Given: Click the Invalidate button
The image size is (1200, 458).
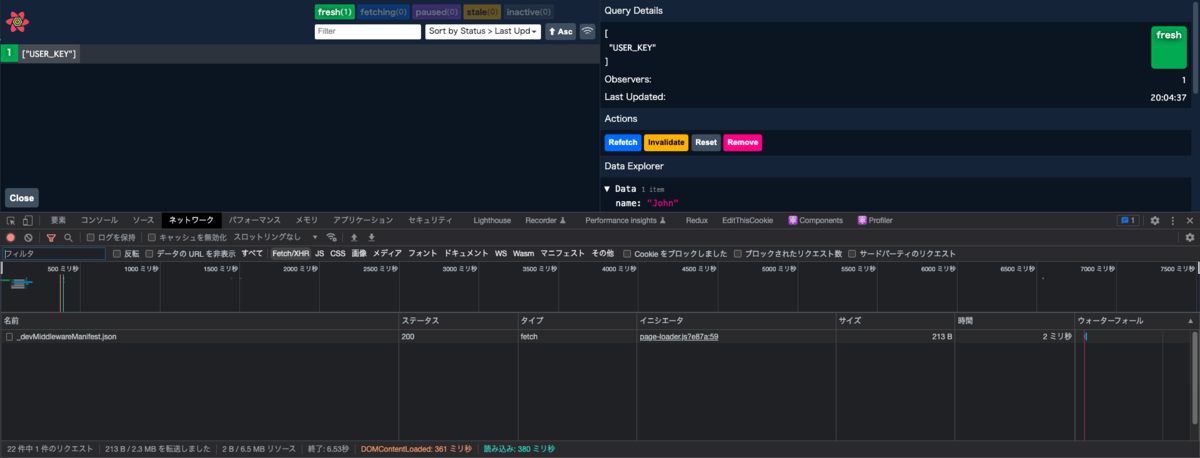Looking at the screenshot, I should [666, 143].
